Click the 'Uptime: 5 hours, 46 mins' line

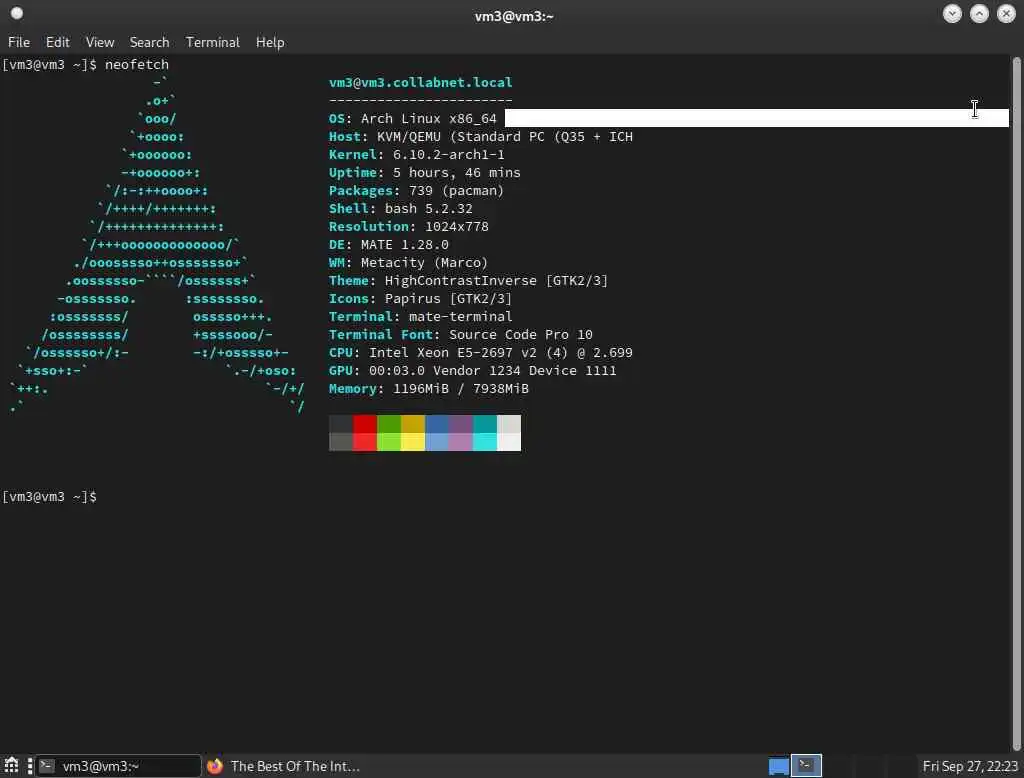tap(424, 172)
